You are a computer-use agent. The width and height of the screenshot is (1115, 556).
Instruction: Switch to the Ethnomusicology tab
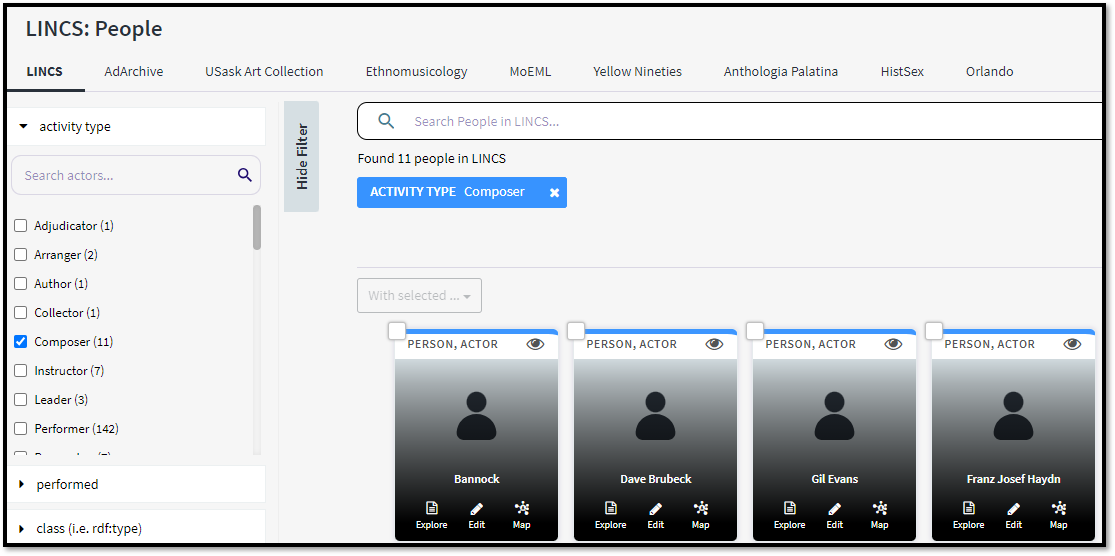pos(416,72)
